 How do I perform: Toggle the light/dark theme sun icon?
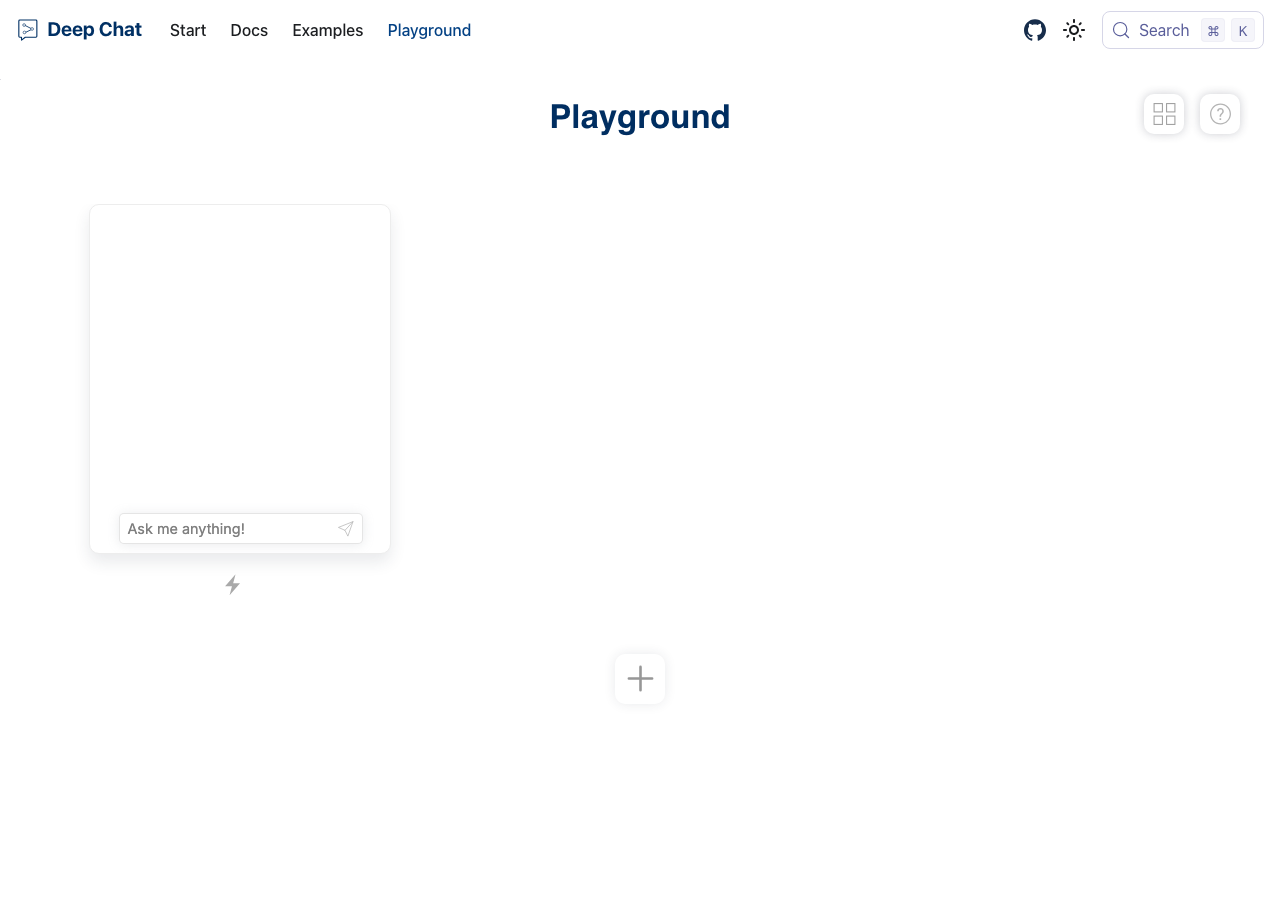point(1074,30)
